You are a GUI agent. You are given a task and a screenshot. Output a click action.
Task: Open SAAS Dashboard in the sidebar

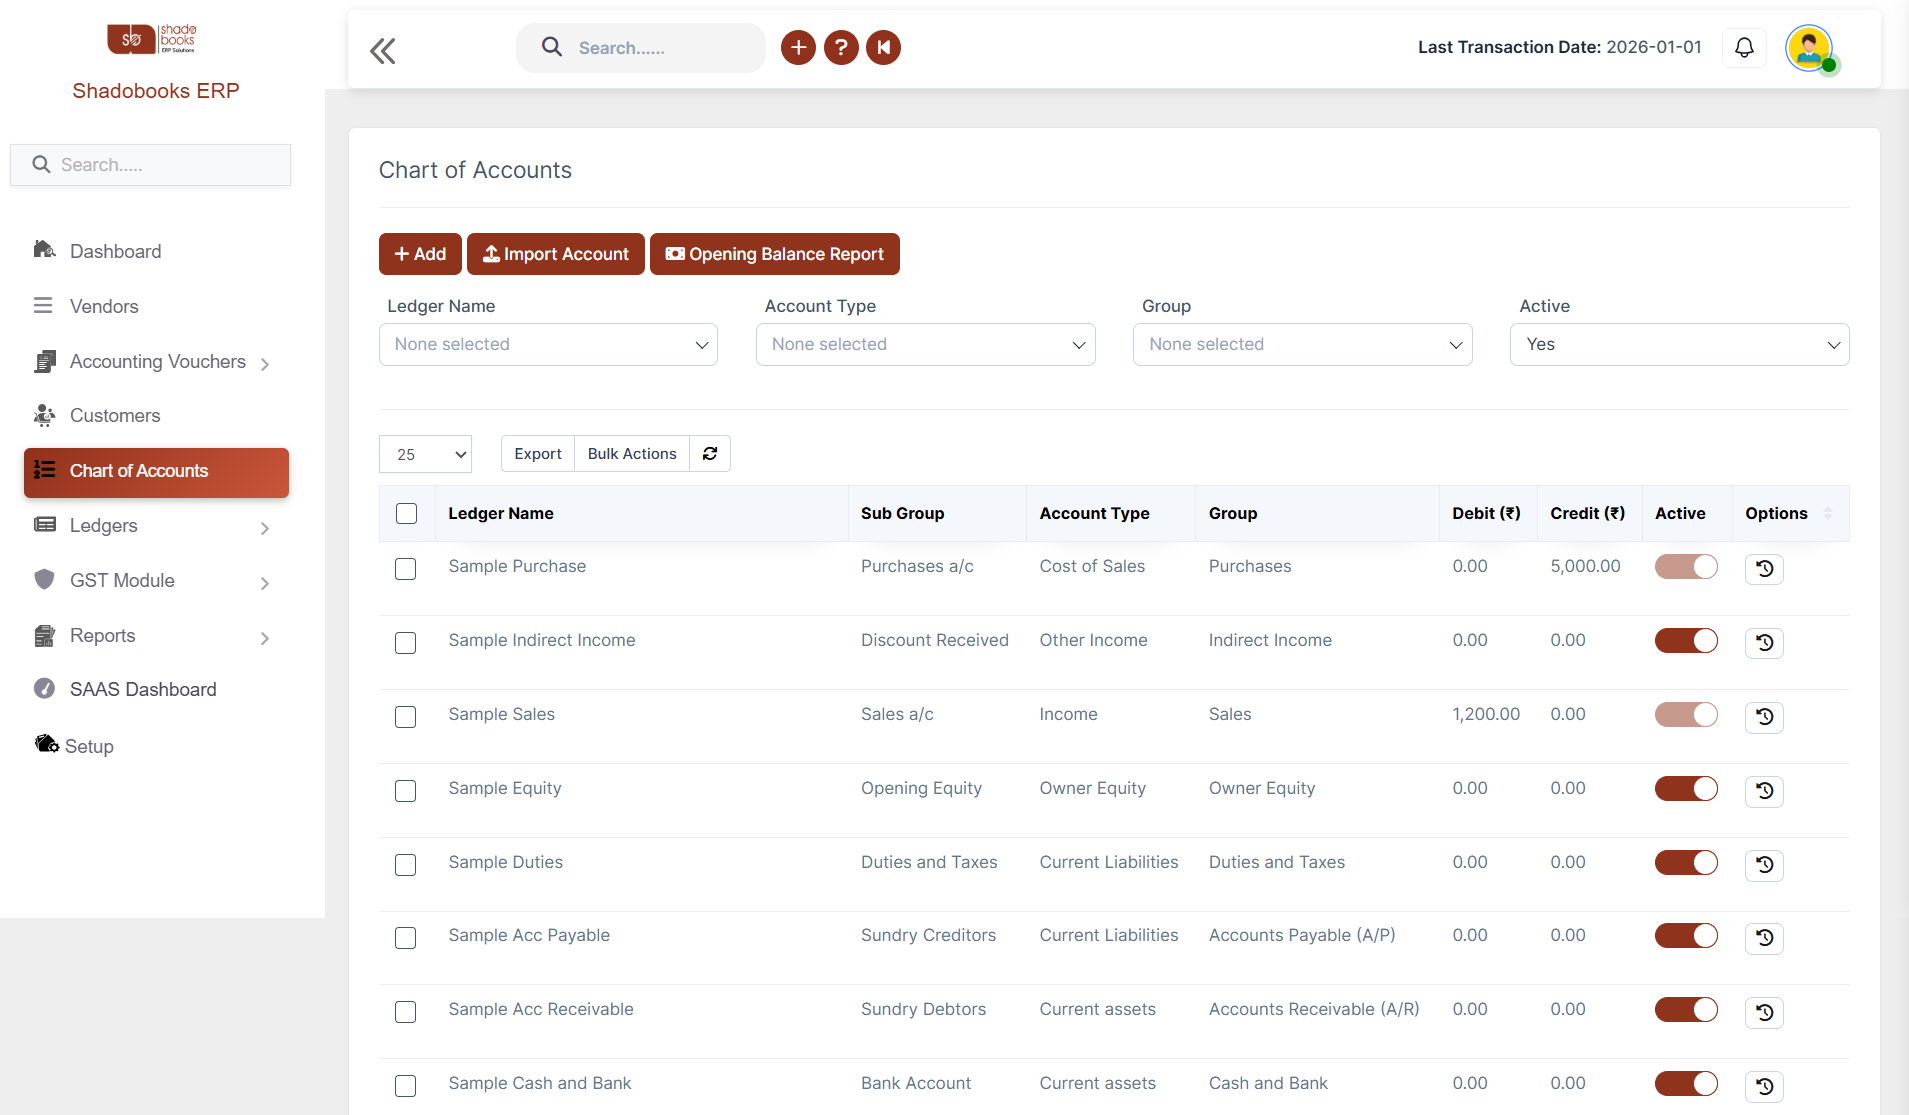tap(156, 689)
